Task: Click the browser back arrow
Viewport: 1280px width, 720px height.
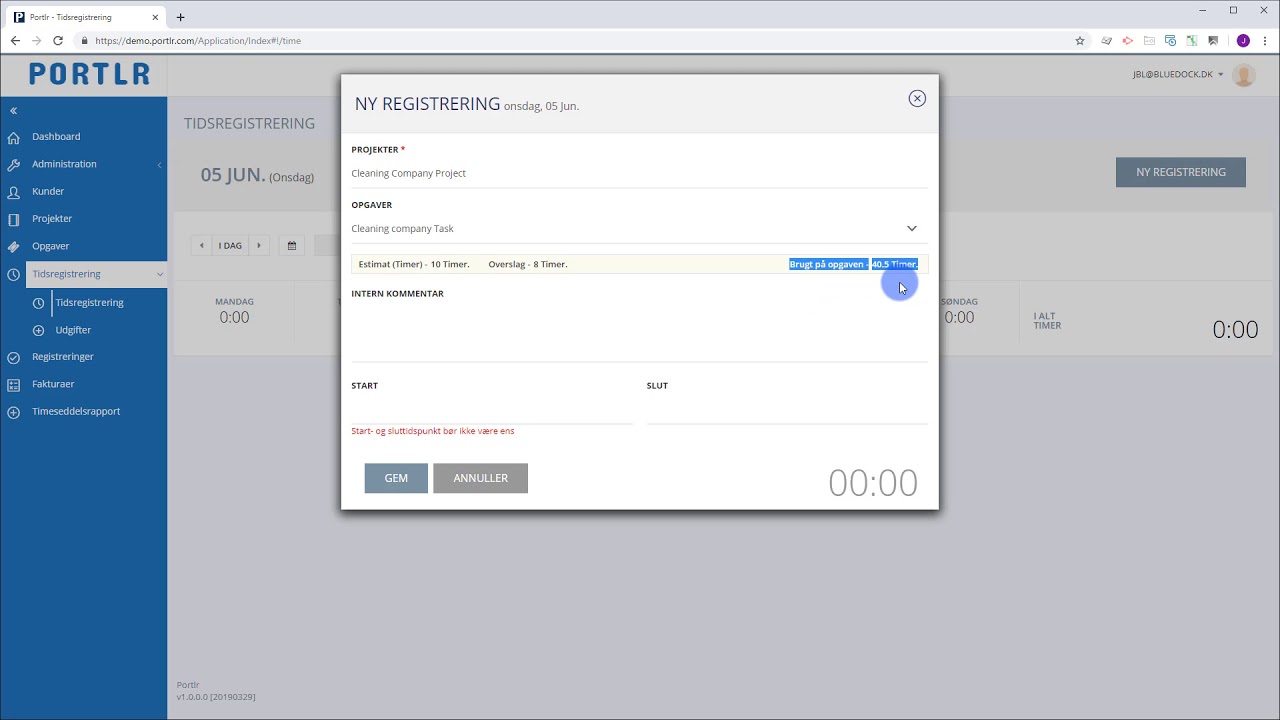Action: pos(15,41)
